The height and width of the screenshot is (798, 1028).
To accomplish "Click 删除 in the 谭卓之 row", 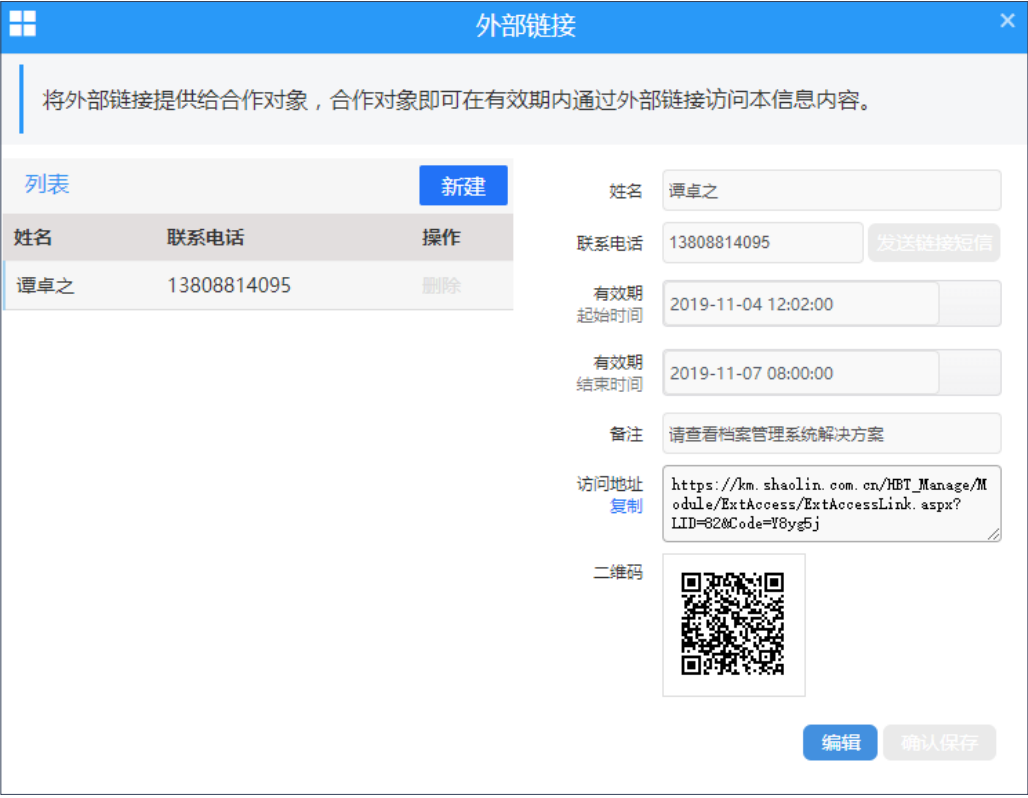I will [441, 286].
